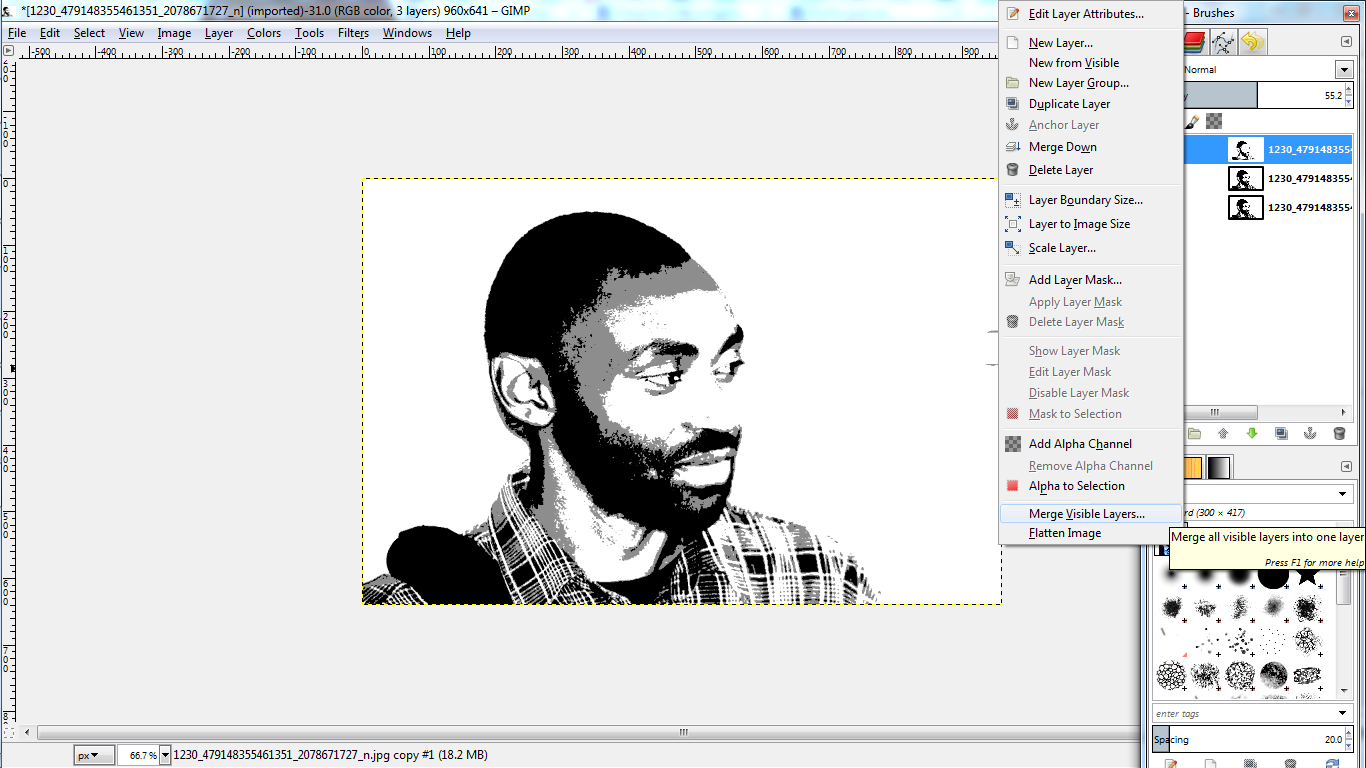Create new layer group in Layers dock
Image resolution: width=1366 pixels, height=768 pixels.
pos(1193,433)
